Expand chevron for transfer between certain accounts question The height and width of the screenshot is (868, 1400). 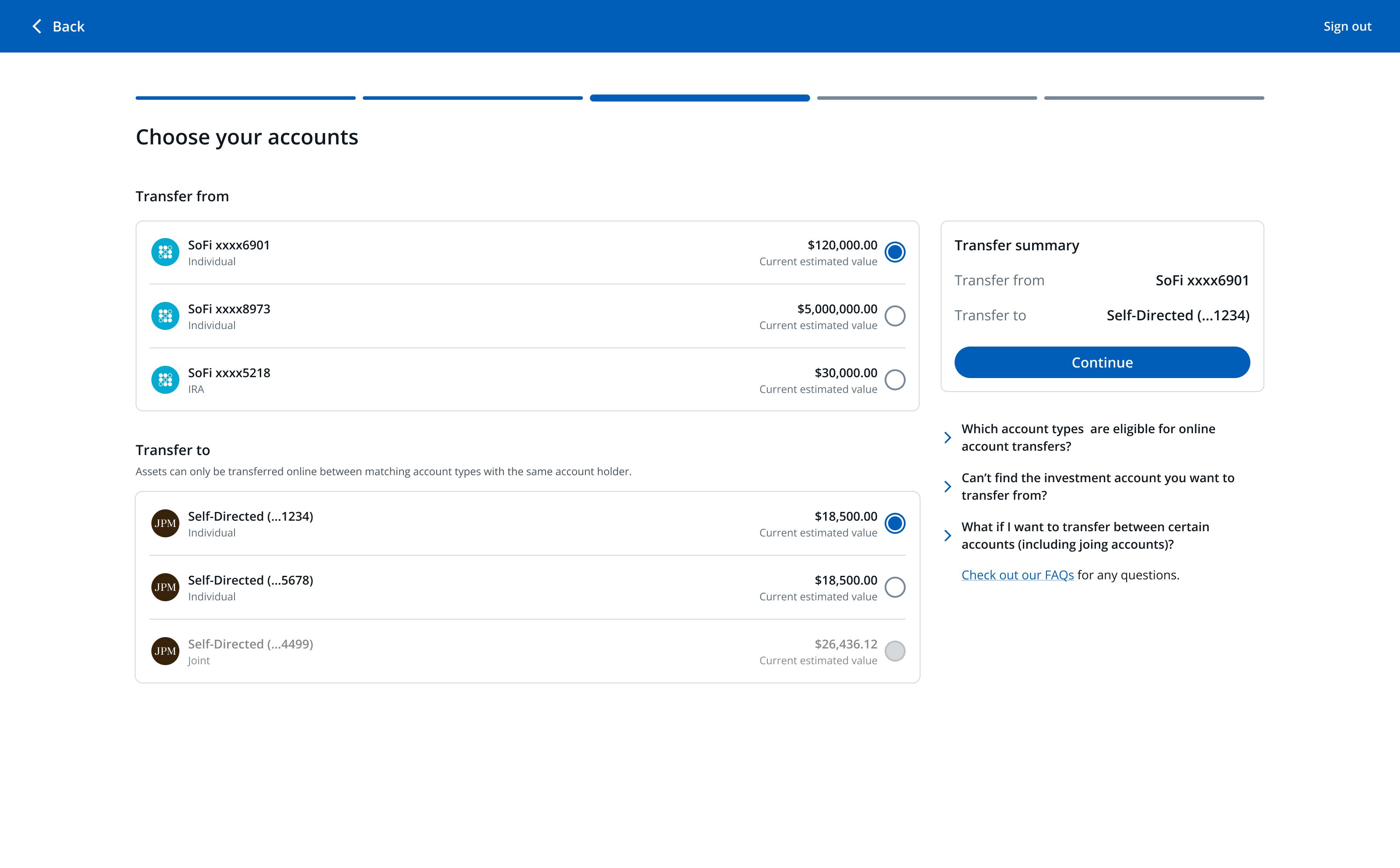[948, 536]
